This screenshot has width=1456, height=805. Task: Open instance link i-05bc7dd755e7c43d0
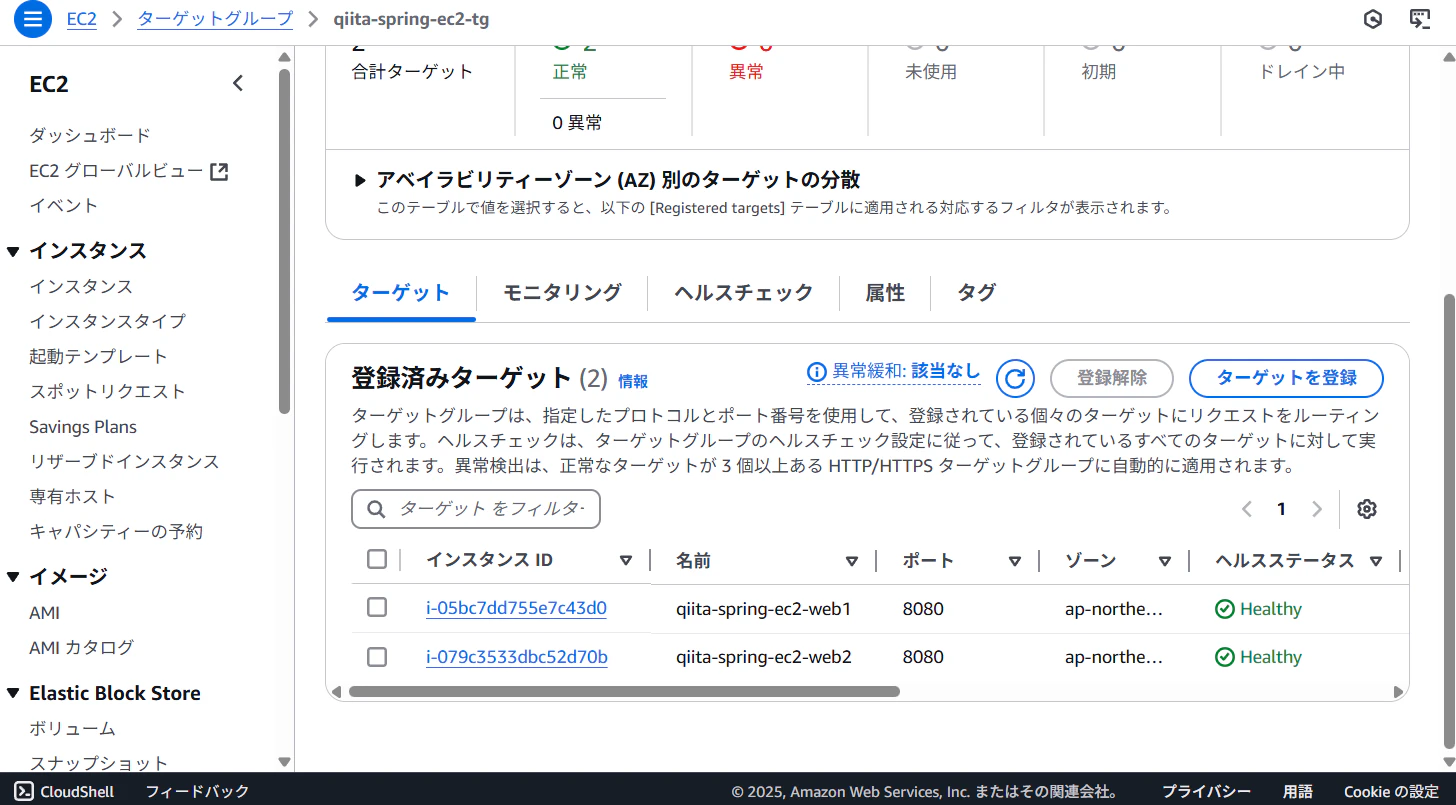click(x=516, y=608)
